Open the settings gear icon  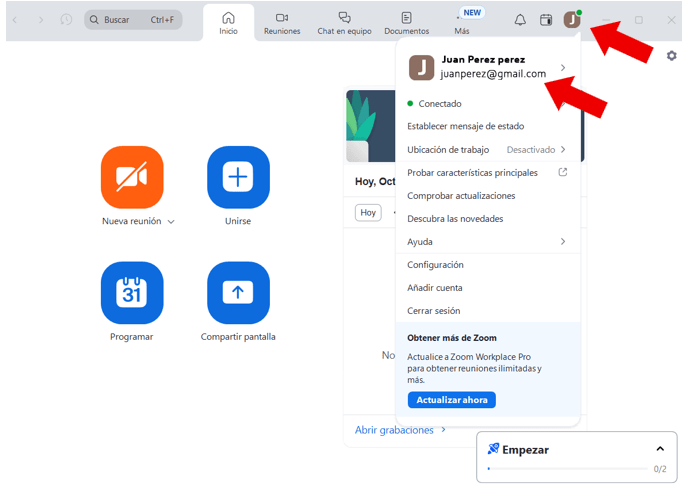671,56
